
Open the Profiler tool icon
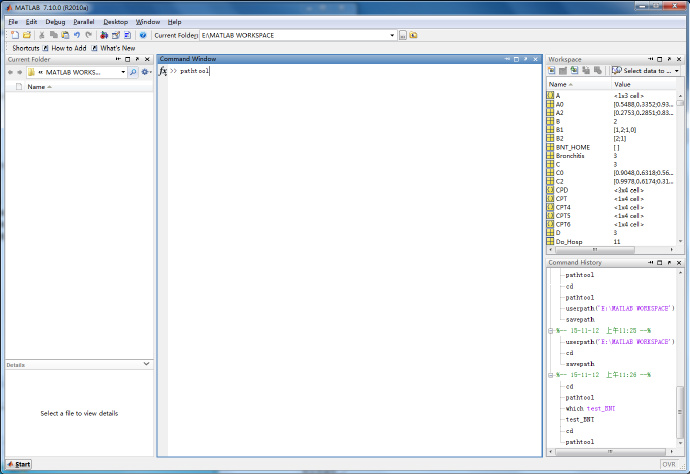coord(128,35)
